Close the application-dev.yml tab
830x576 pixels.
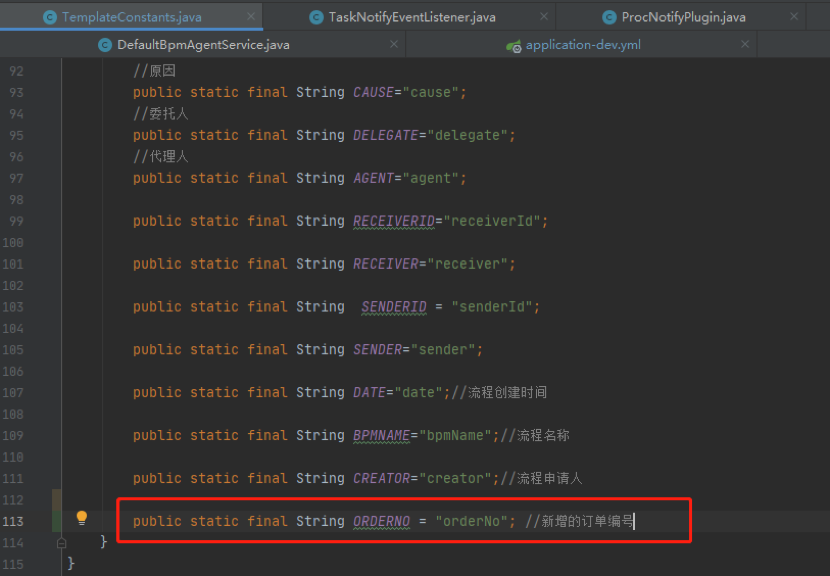pos(745,44)
